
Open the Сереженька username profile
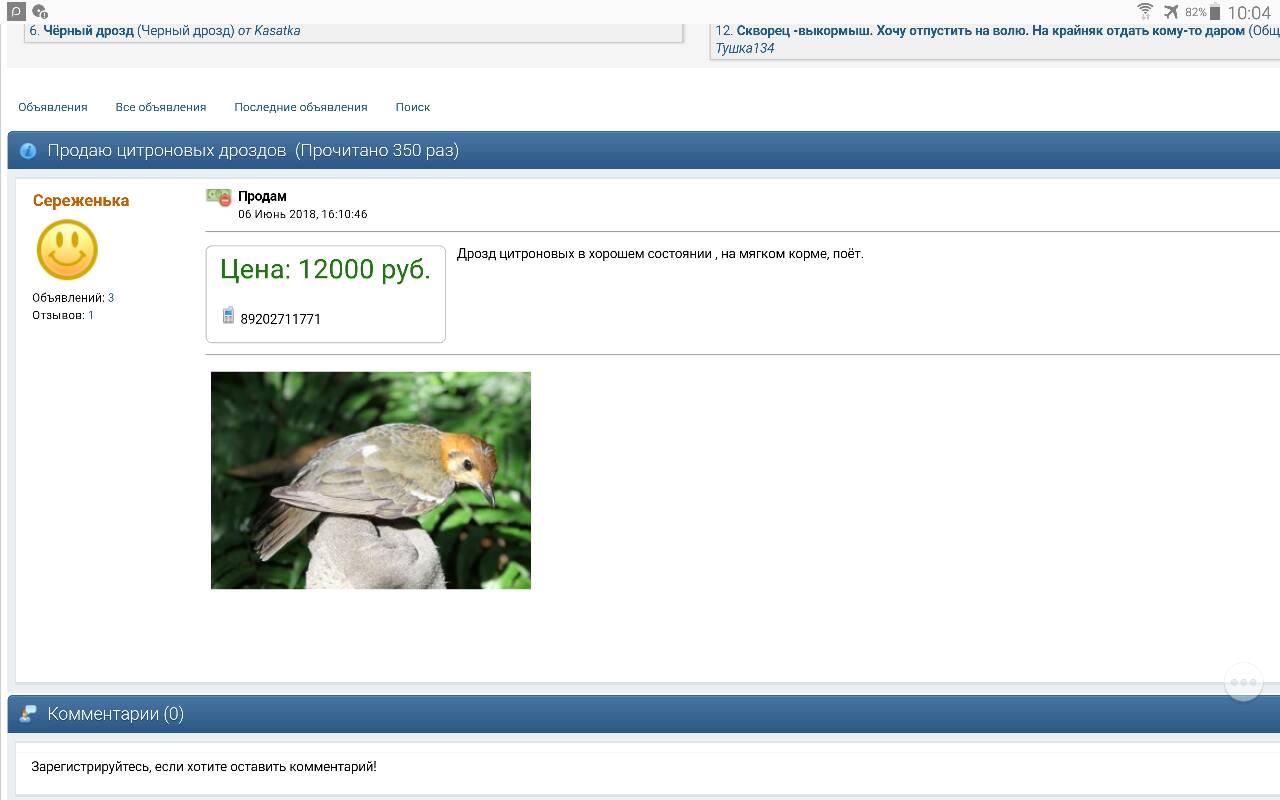click(x=81, y=200)
